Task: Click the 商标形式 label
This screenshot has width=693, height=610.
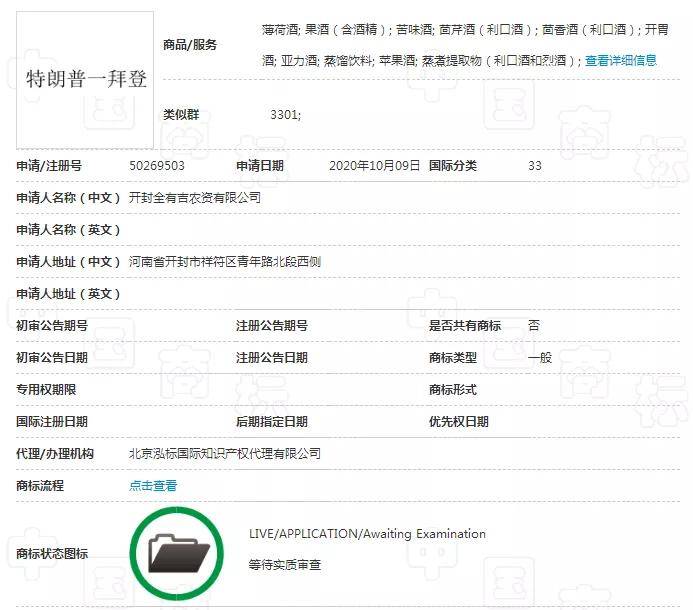Action: coord(453,389)
